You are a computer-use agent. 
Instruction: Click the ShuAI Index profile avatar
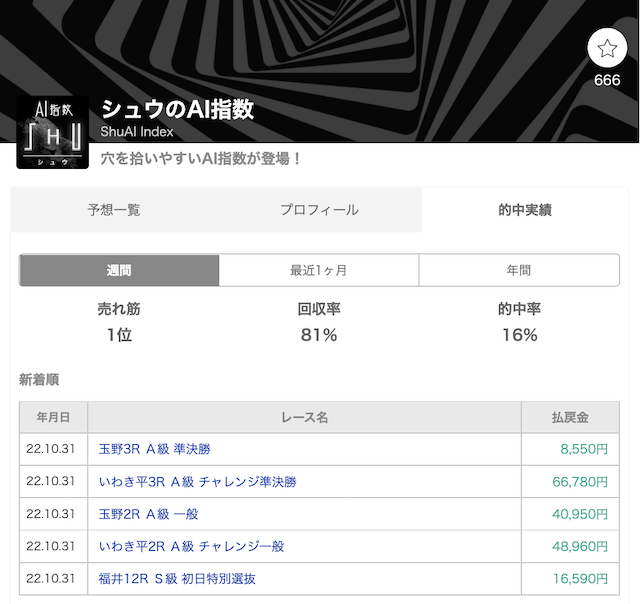point(52,133)
